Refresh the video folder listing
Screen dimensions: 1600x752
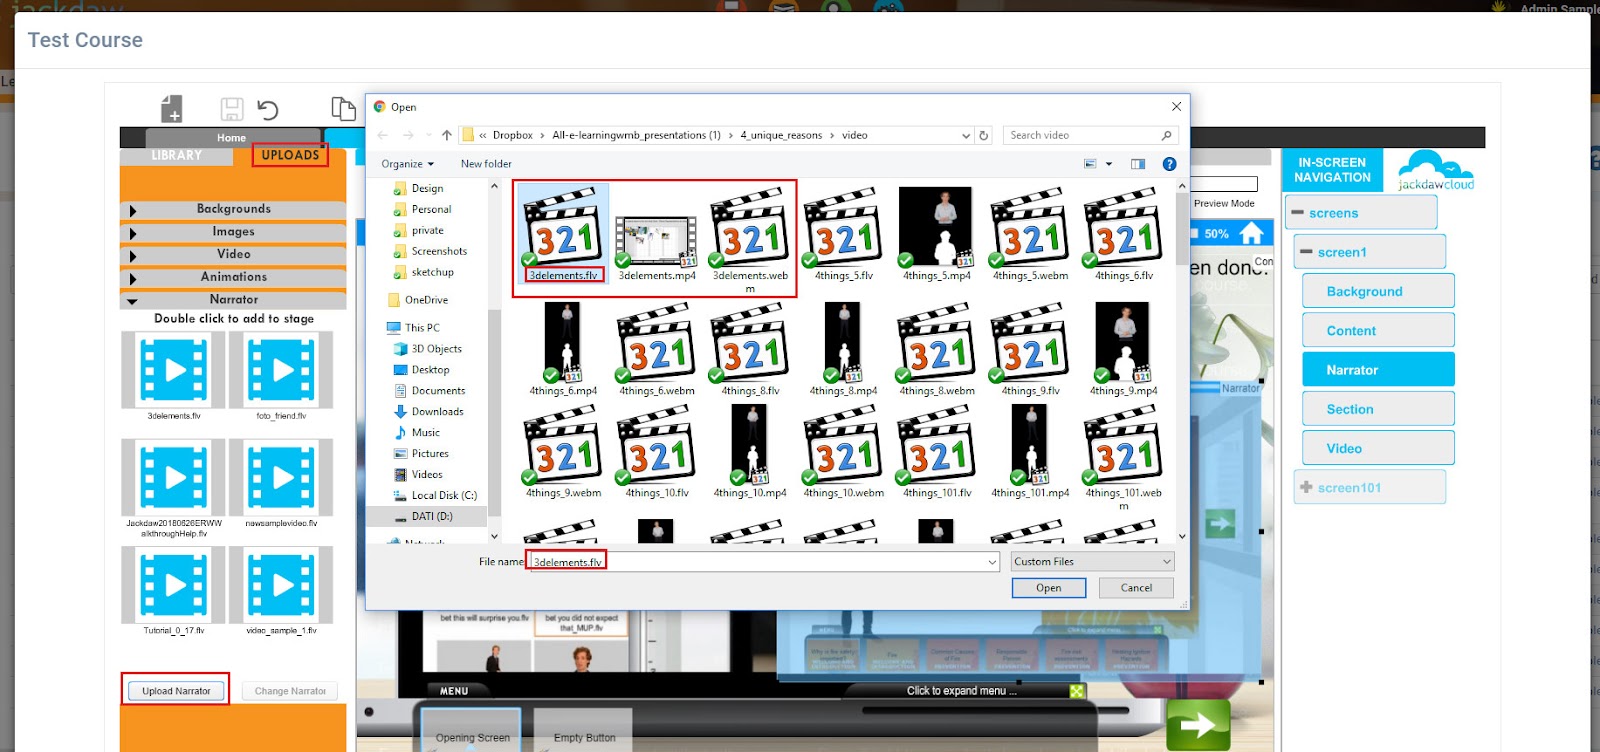click(x=984, y=135)
